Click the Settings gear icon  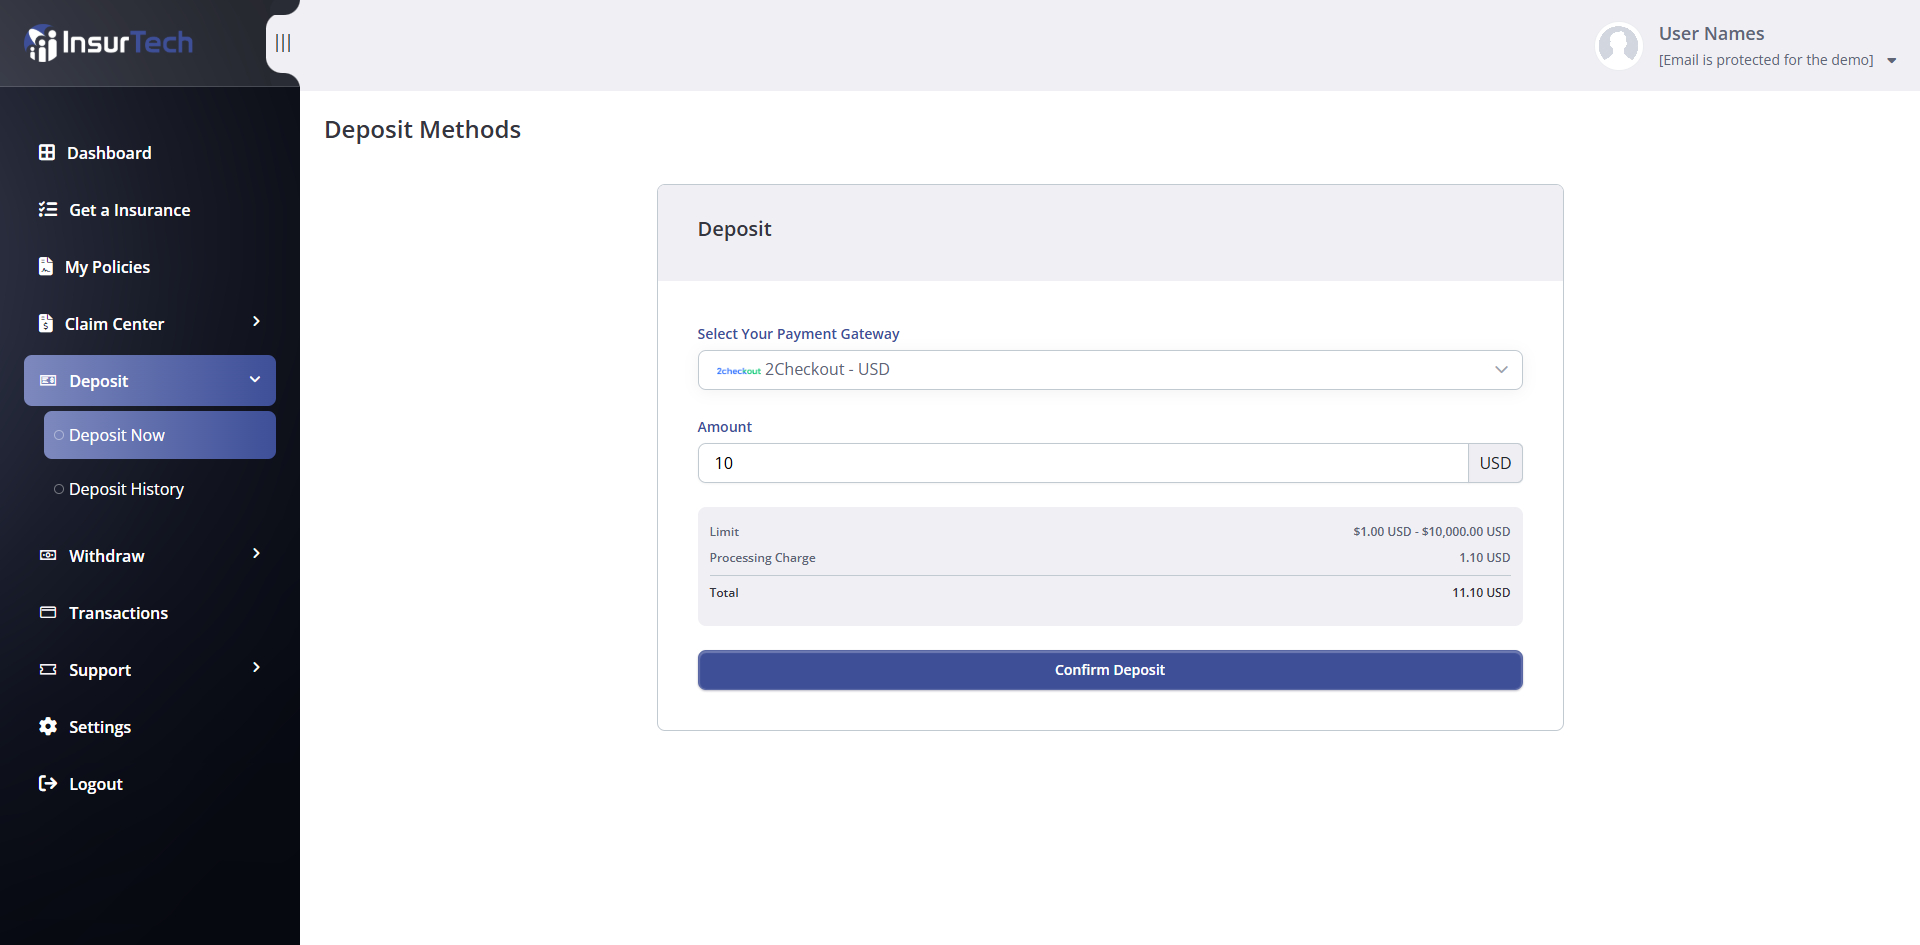pyautogui.click(x=48, y=726)
